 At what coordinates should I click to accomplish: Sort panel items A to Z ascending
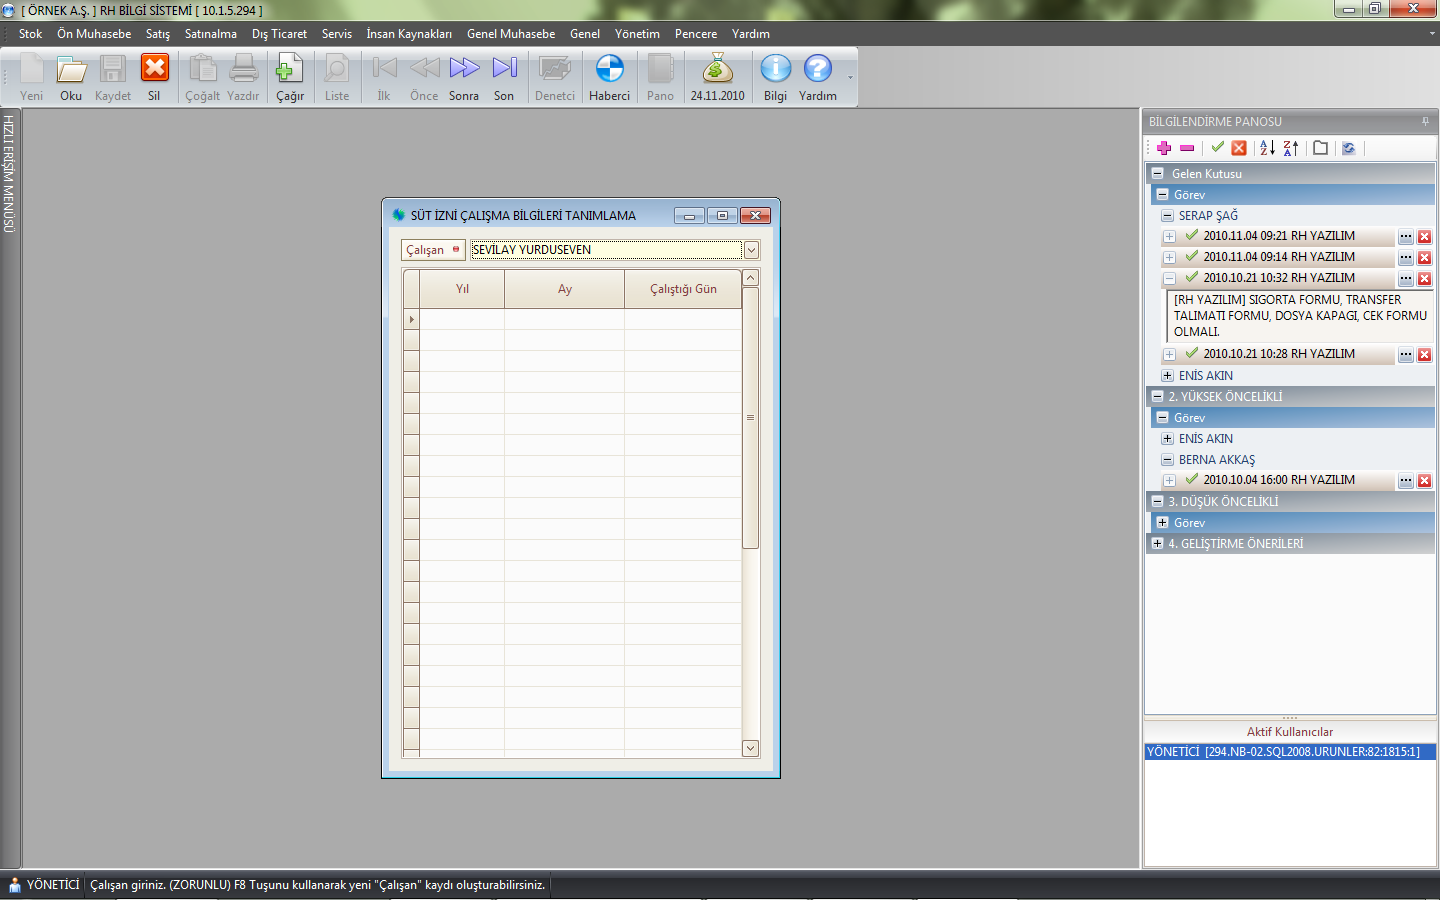[x=1267, y=148]
